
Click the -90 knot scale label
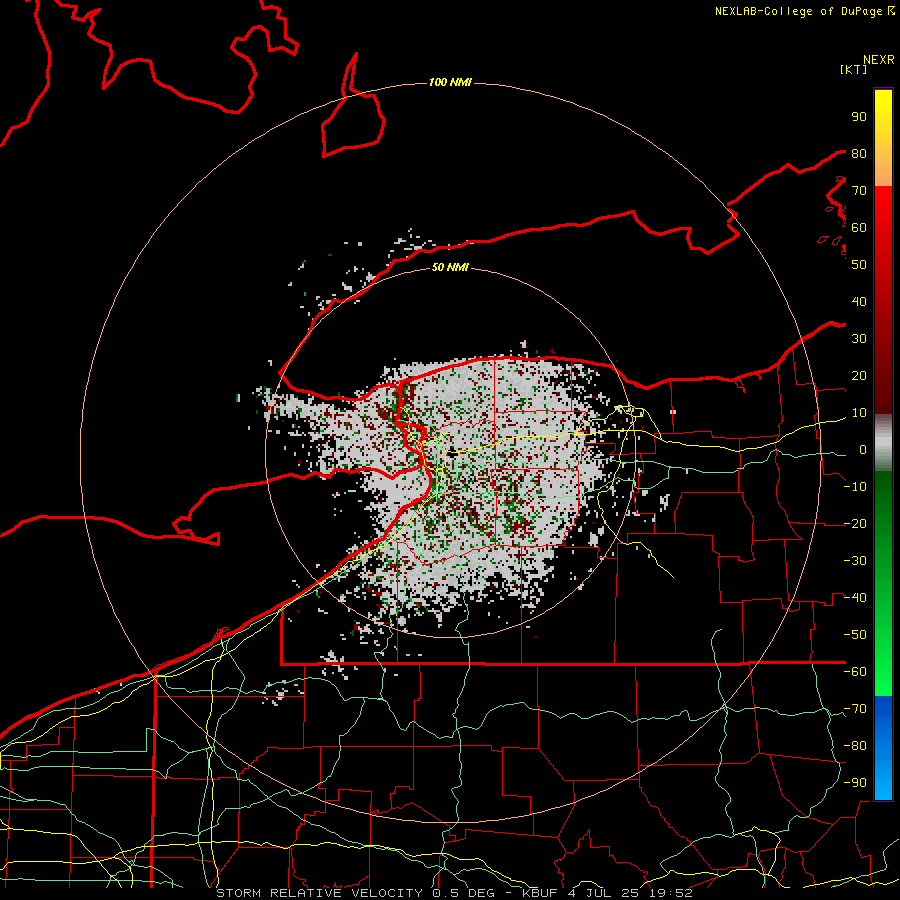pos(855,783)
